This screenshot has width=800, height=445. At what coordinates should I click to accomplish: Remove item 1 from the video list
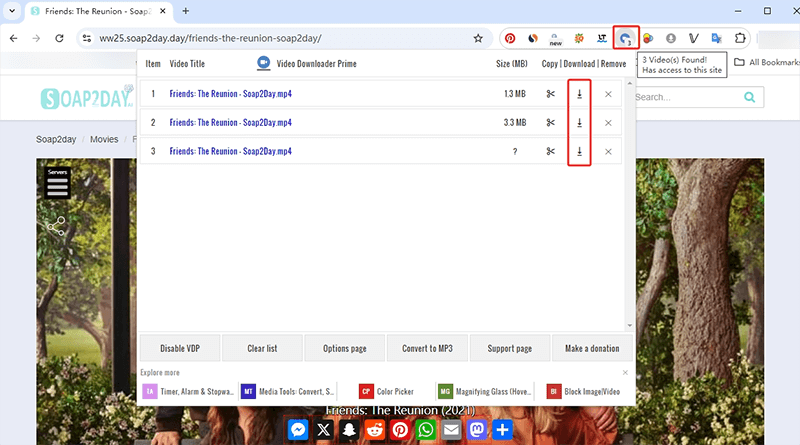point(608,94)
